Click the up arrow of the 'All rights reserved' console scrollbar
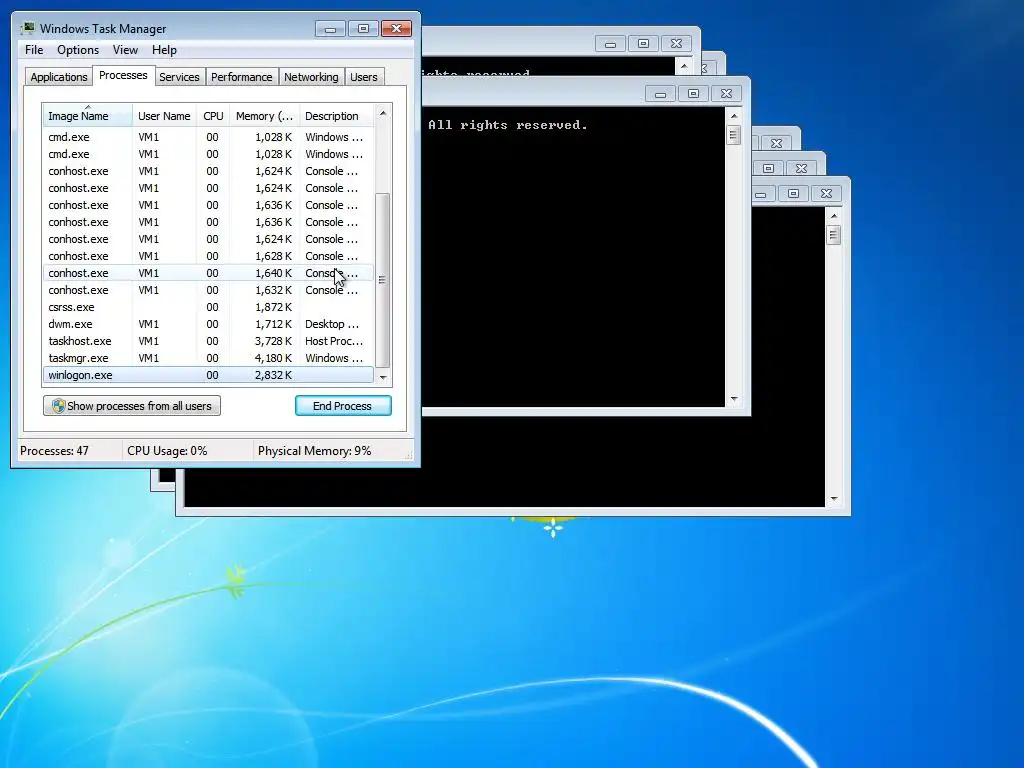Image resolution: width=1024 pixels, height=768 pixels. pos(734,116)
